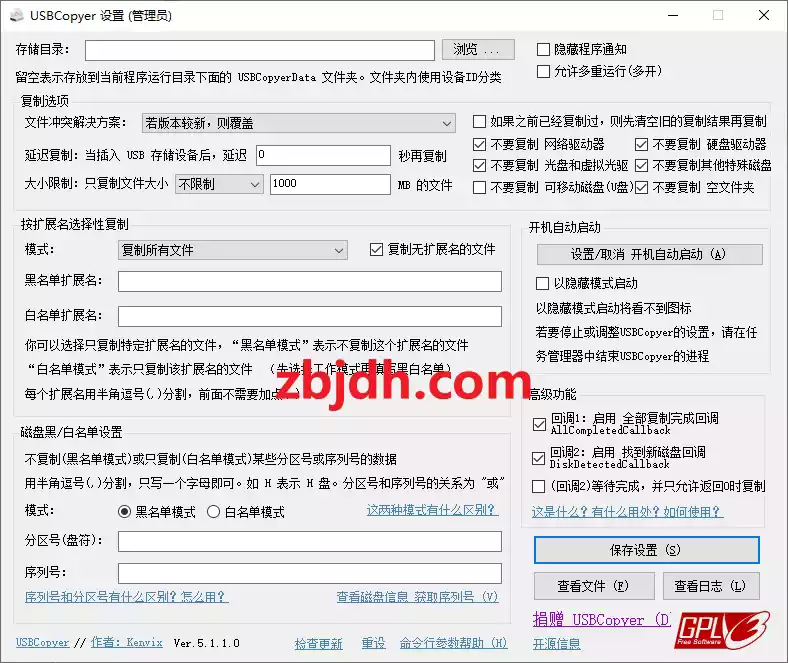The height and width of the screenshot is (663, 788).
Task: Click the 白名单扩展名 input field
Action: coord(310,317)
